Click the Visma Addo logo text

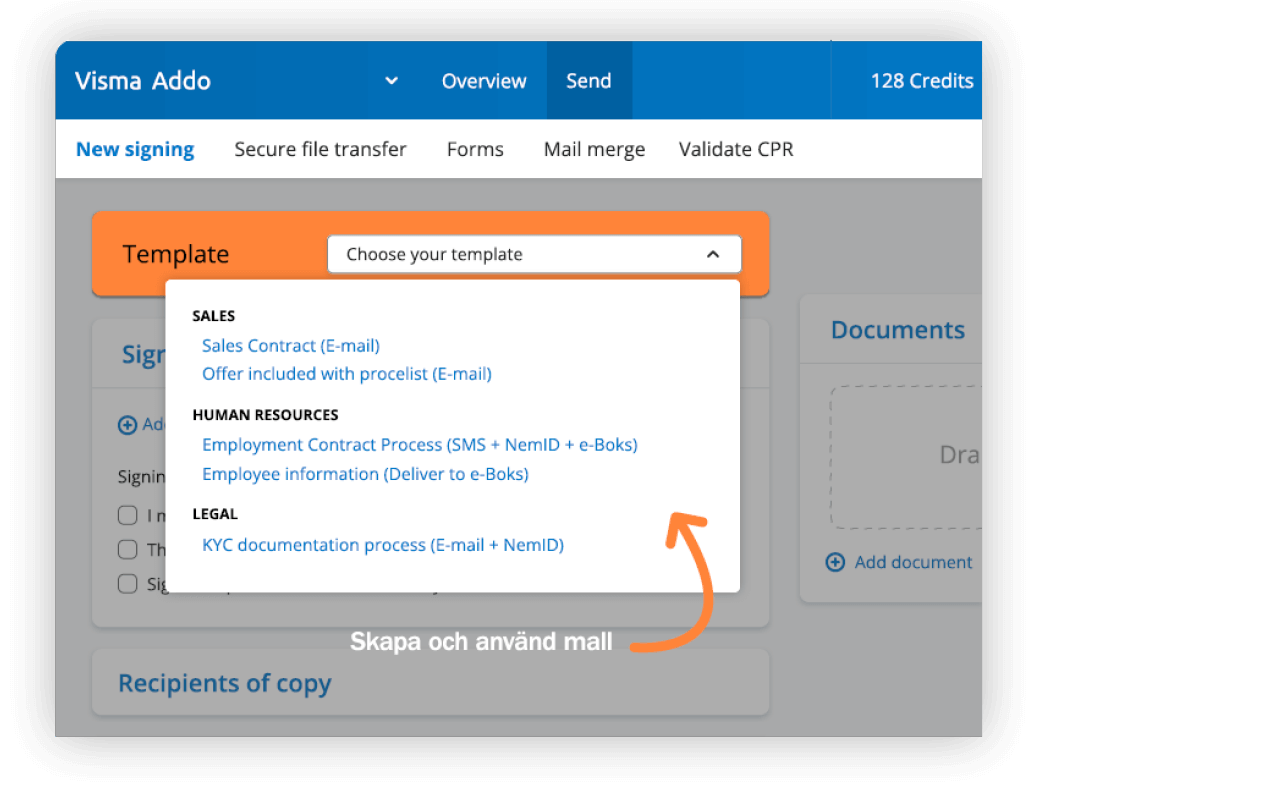[x=143, y=81]
